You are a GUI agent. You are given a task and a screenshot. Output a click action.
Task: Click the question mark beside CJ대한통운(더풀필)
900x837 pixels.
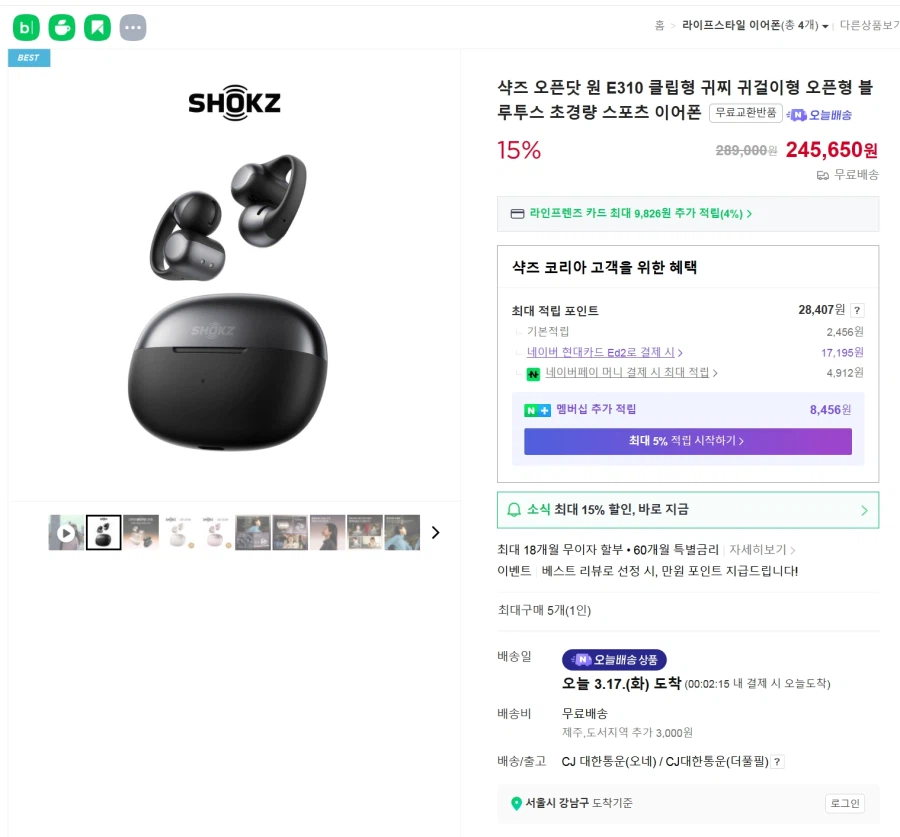tap(777, 761)
